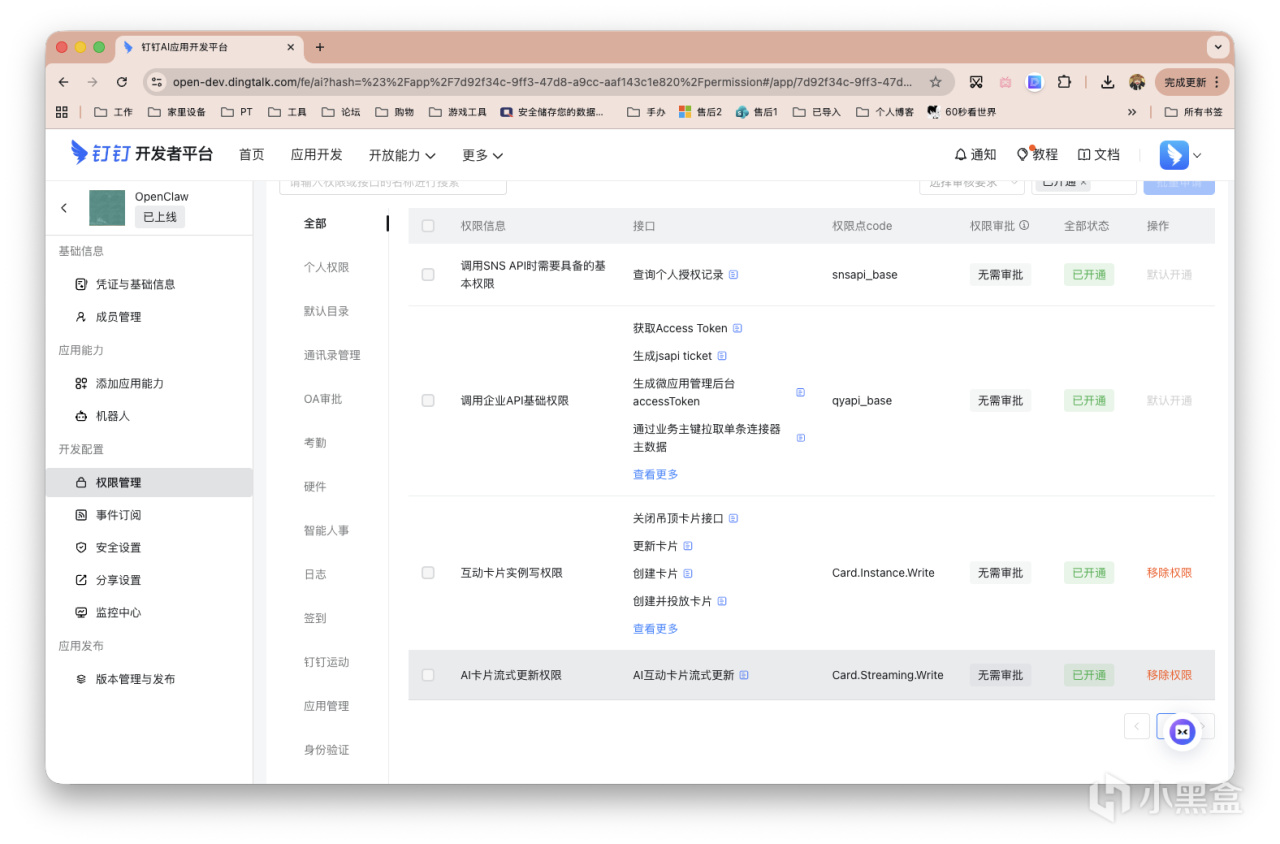Expand the 更多 dropdown menu

(482, 155)
